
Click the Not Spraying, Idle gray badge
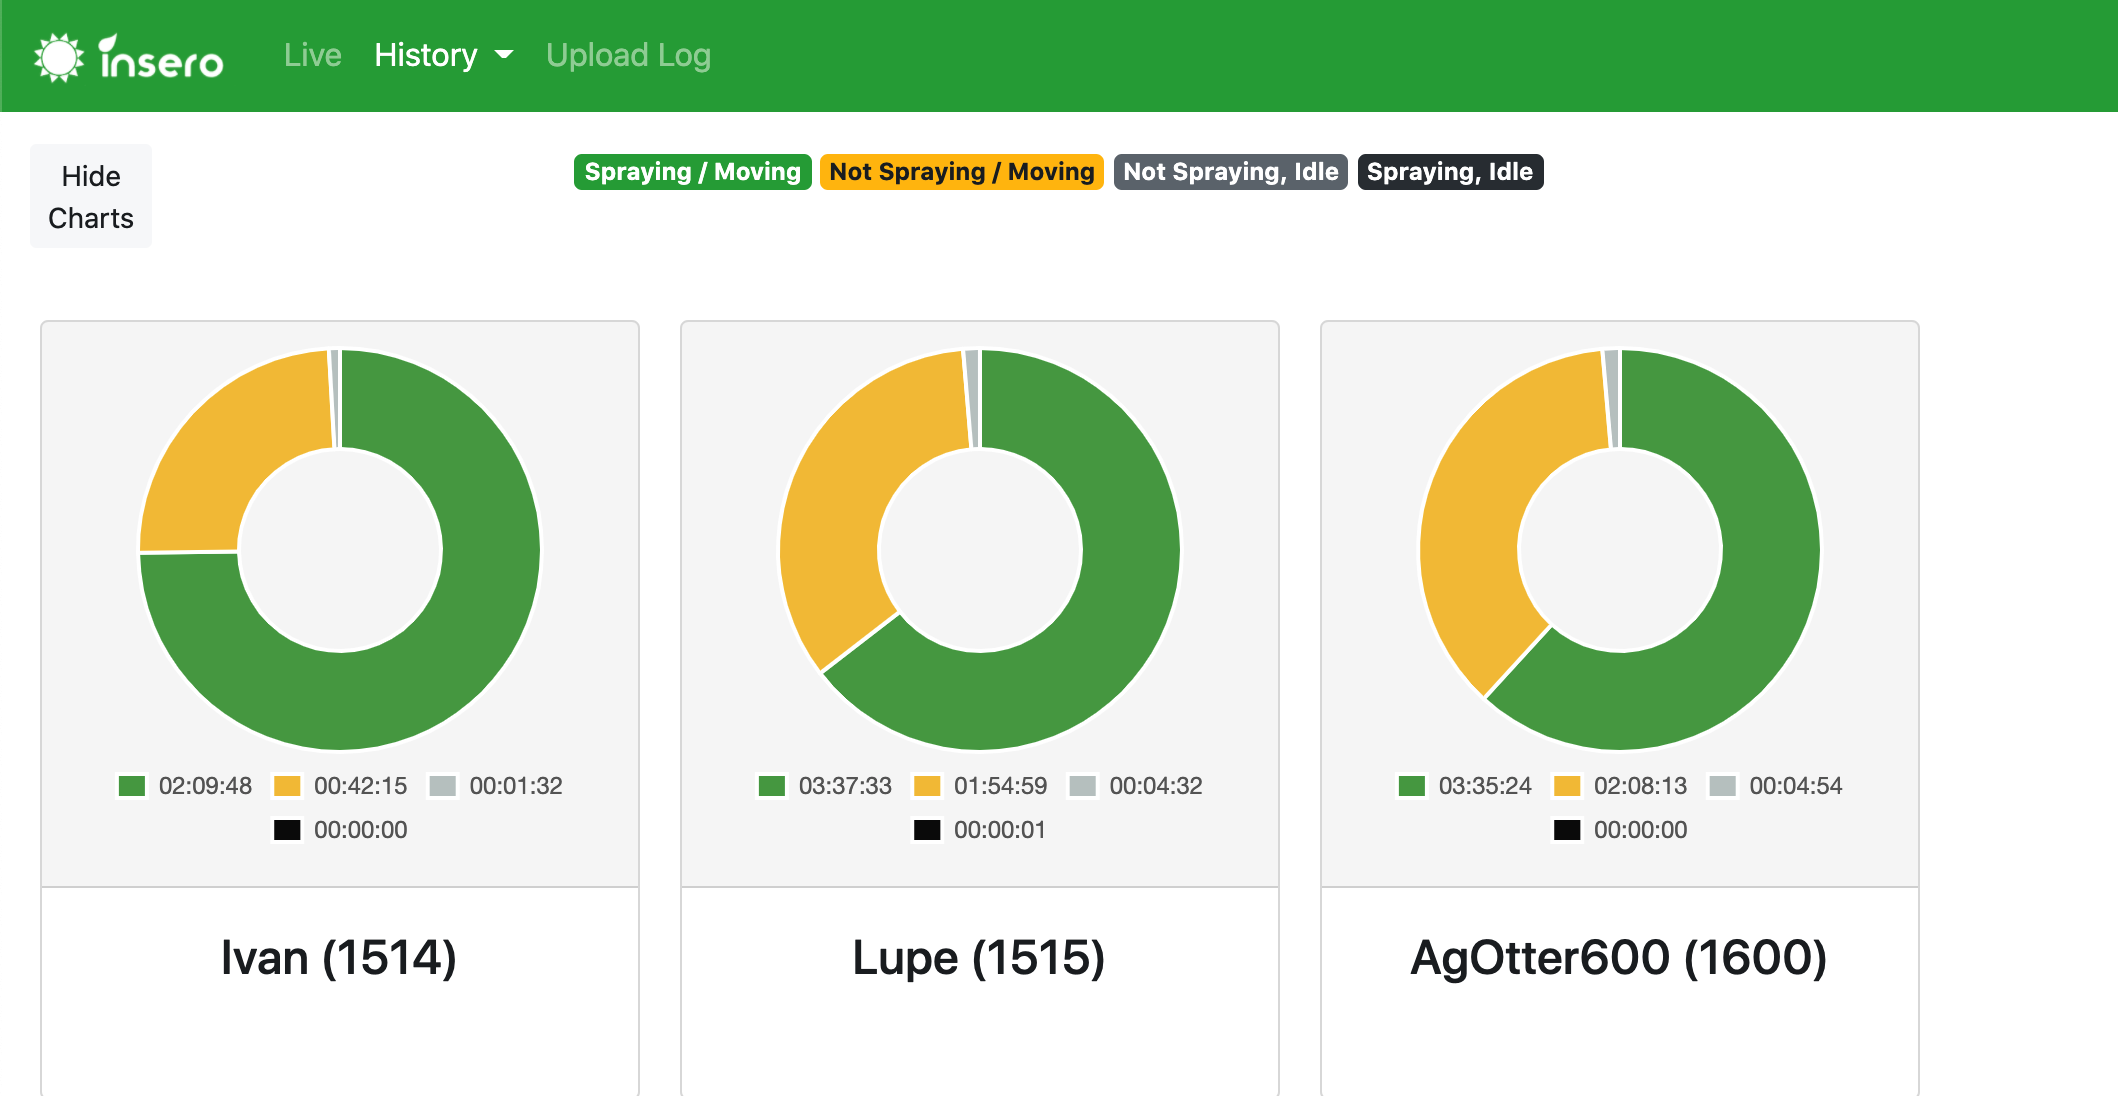click(1230, 172)
